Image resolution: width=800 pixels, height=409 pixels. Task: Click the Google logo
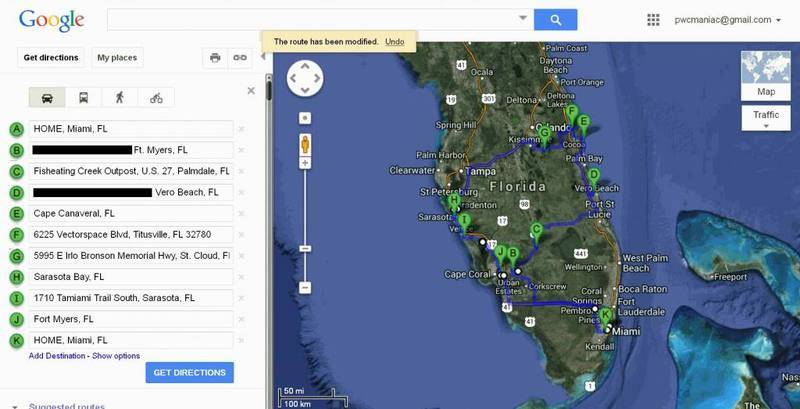(52, 20)
